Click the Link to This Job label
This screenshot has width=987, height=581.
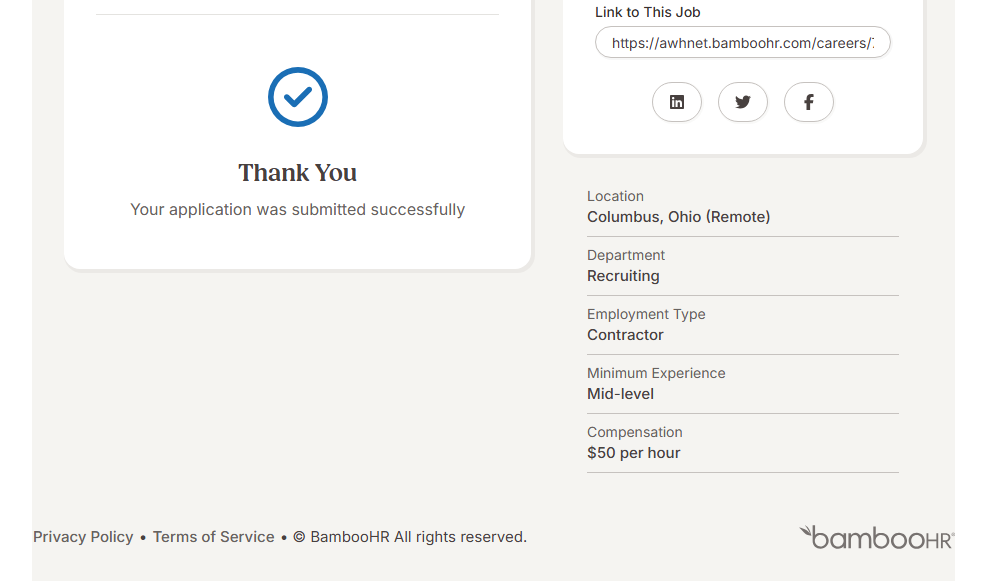pos(647,13)
